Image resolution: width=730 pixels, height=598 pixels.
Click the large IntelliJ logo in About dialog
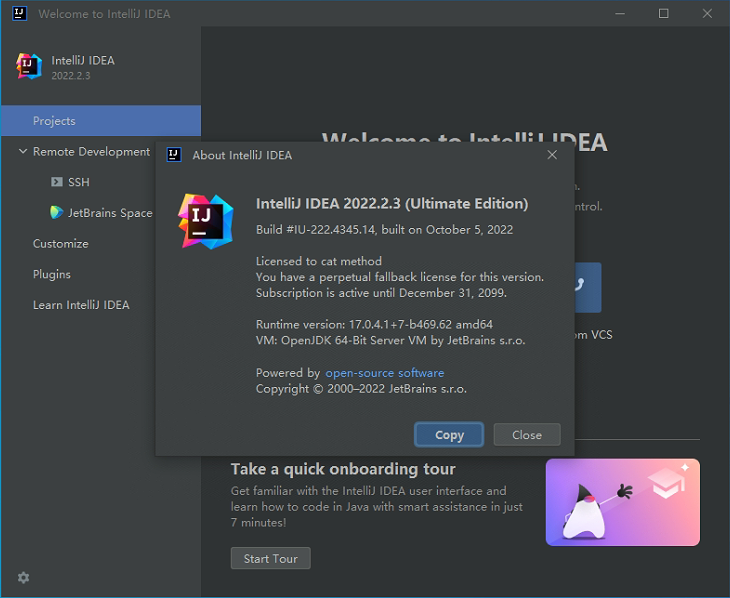206,221
